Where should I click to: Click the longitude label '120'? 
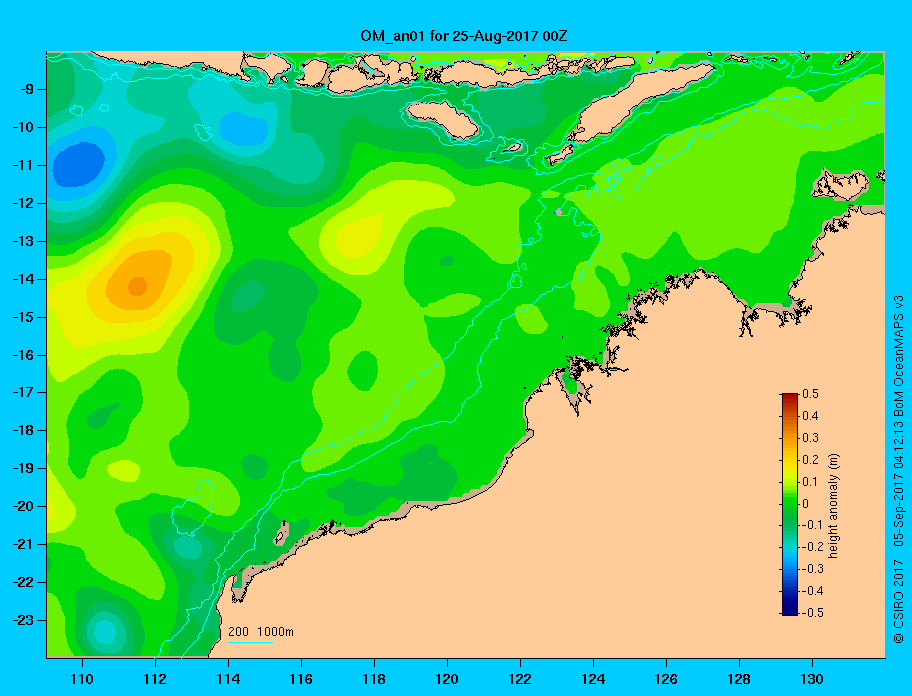(447, 679)
